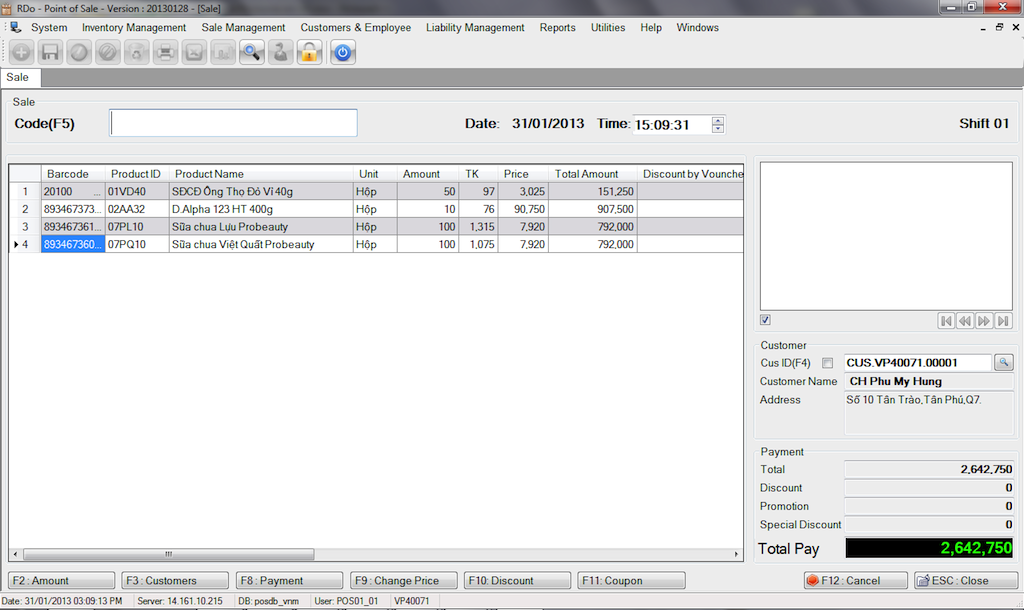Click the horizontal scrollbar under the product grid
1024x610 pixels.
pyautogui.click(x=168, y=554)
